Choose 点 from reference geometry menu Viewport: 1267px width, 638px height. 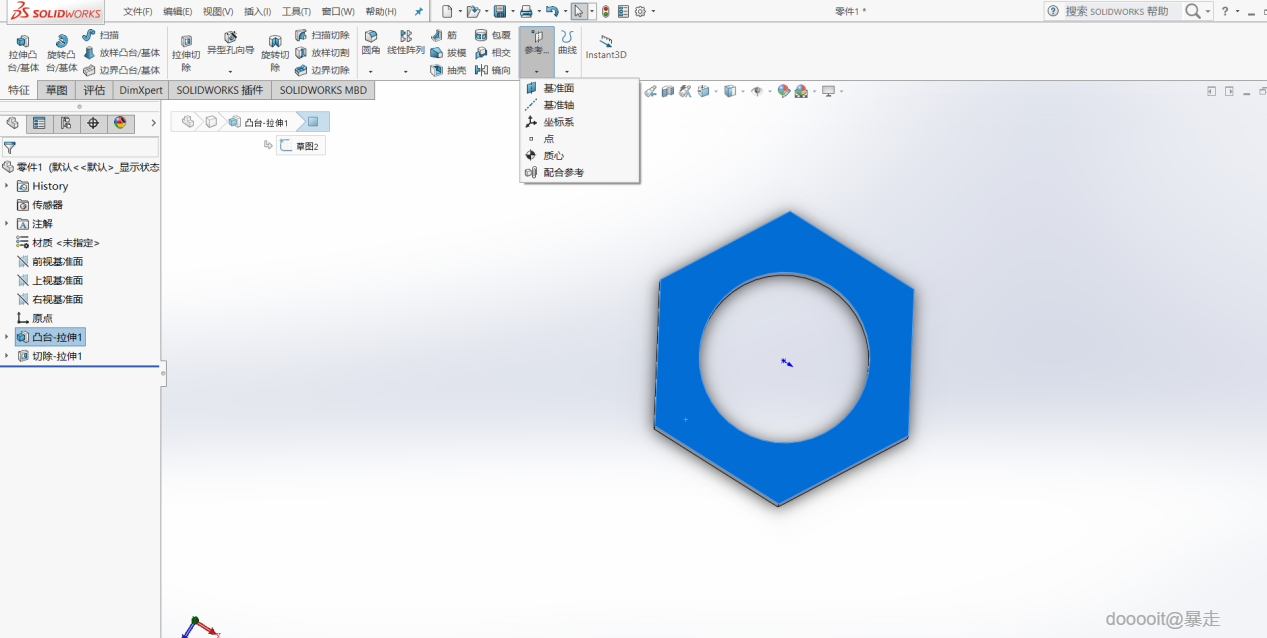(x=580, y=139)
